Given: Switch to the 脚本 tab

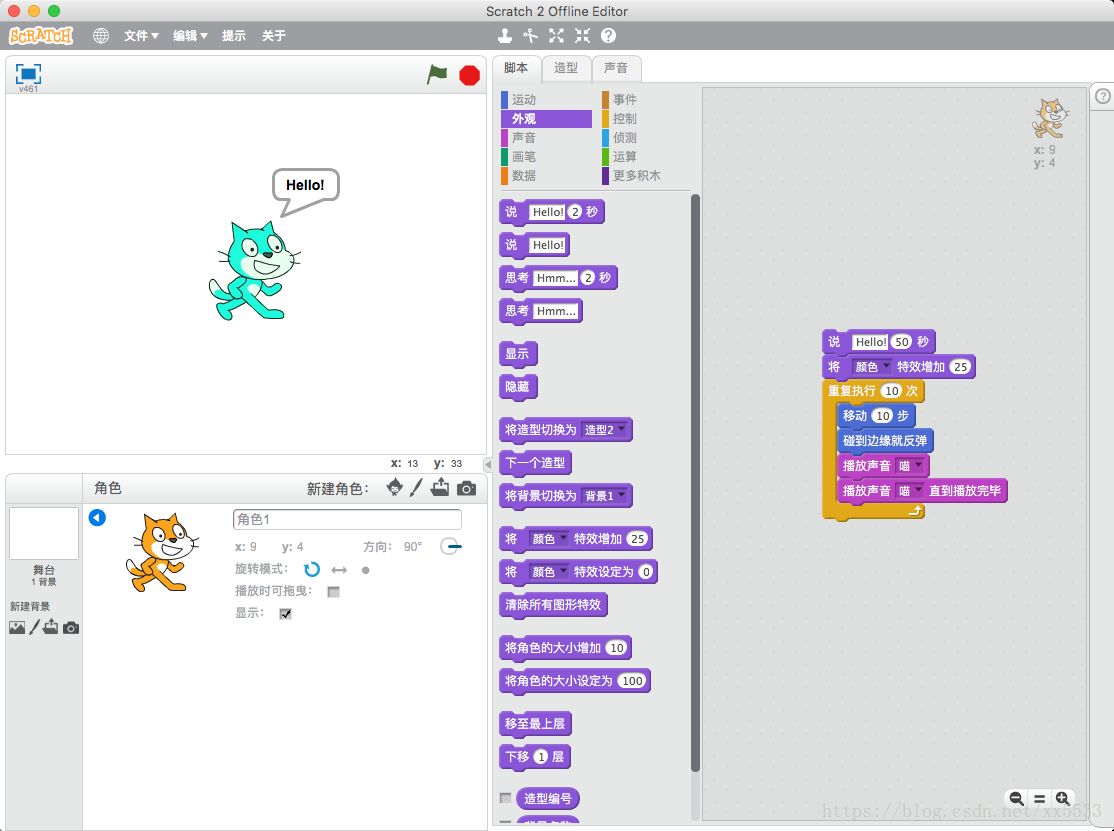Looking at the screenshot, I should coord(517,68).
